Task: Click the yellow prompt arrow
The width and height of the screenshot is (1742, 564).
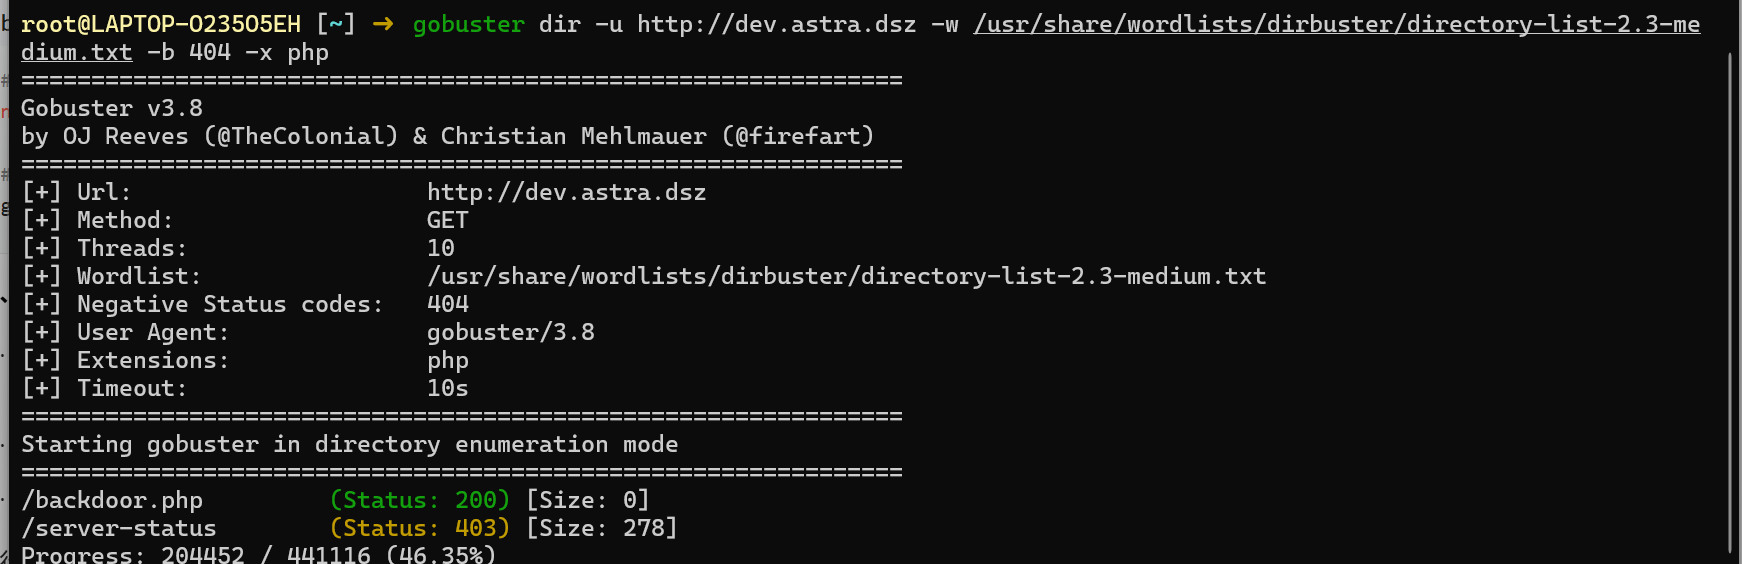Action: pyautogui.click(x=382, y=24)
